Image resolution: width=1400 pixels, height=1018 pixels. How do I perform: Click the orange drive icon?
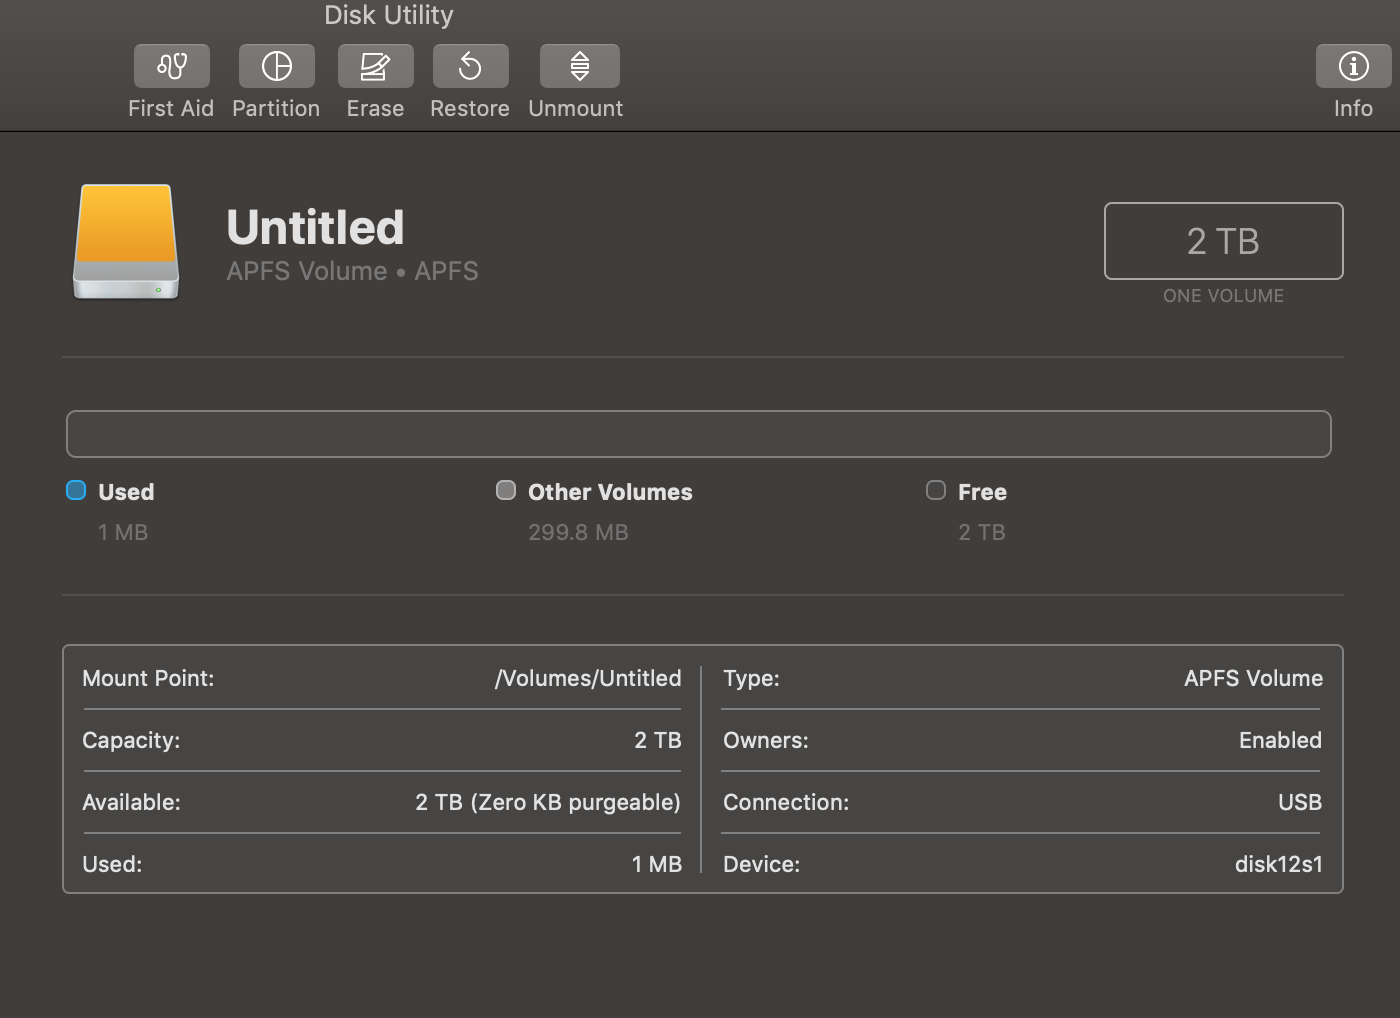point(126,242)
